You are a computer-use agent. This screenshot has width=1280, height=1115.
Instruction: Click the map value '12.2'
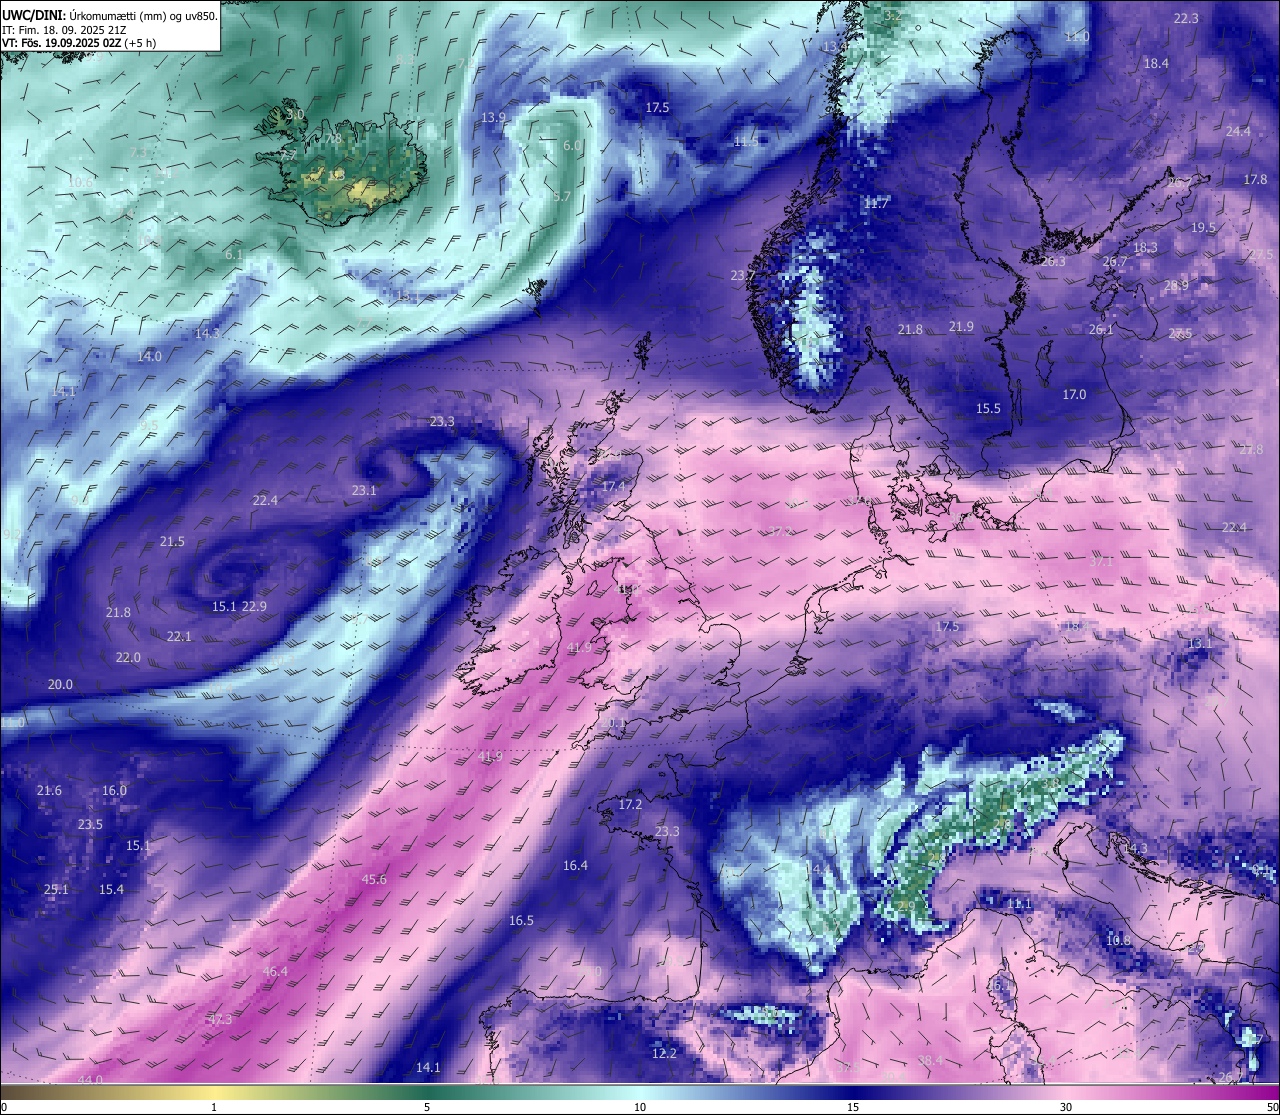[x=664, y=1053]
